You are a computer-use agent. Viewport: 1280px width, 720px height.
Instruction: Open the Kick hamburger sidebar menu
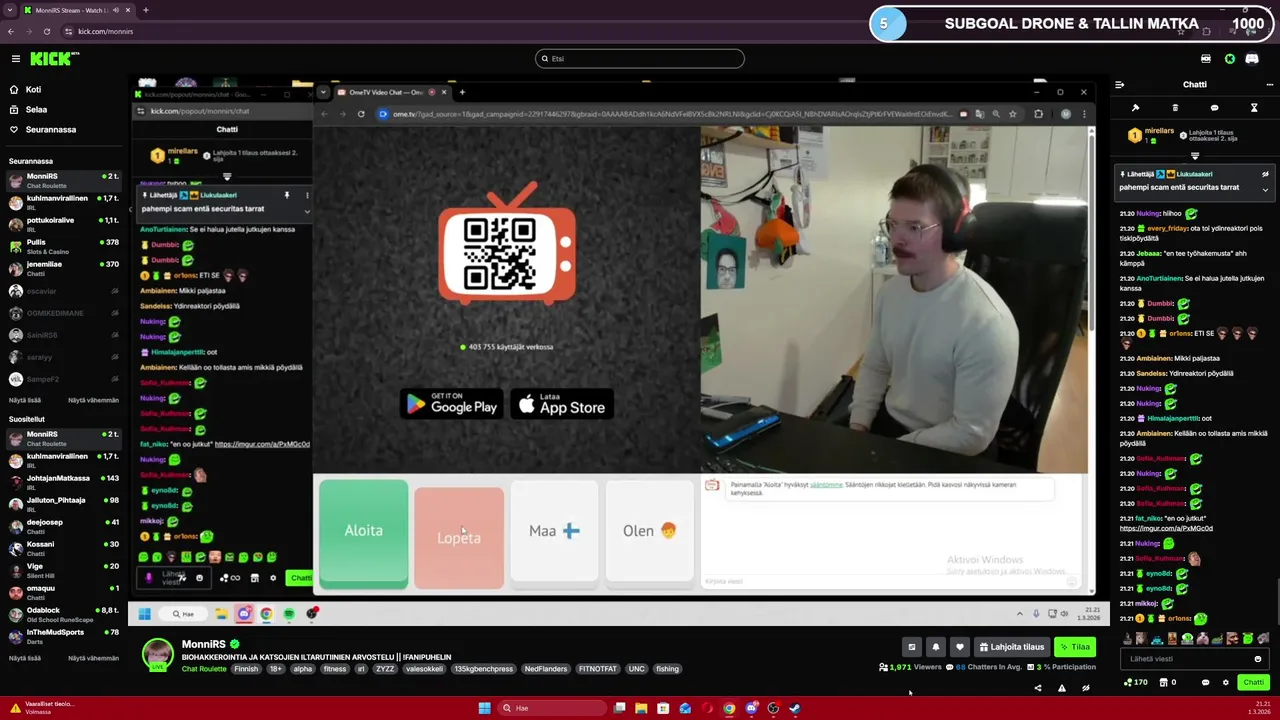tap(15, 59)
